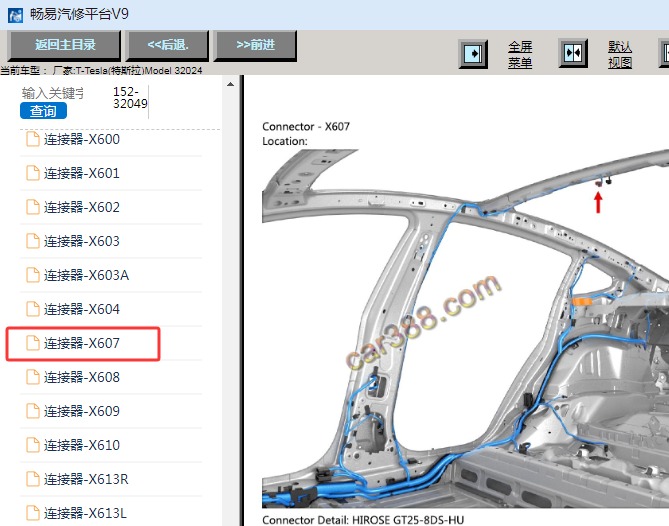Click document icon beside 连接器-X603
This screenshot has width=669, height=526.
[33, 241]
